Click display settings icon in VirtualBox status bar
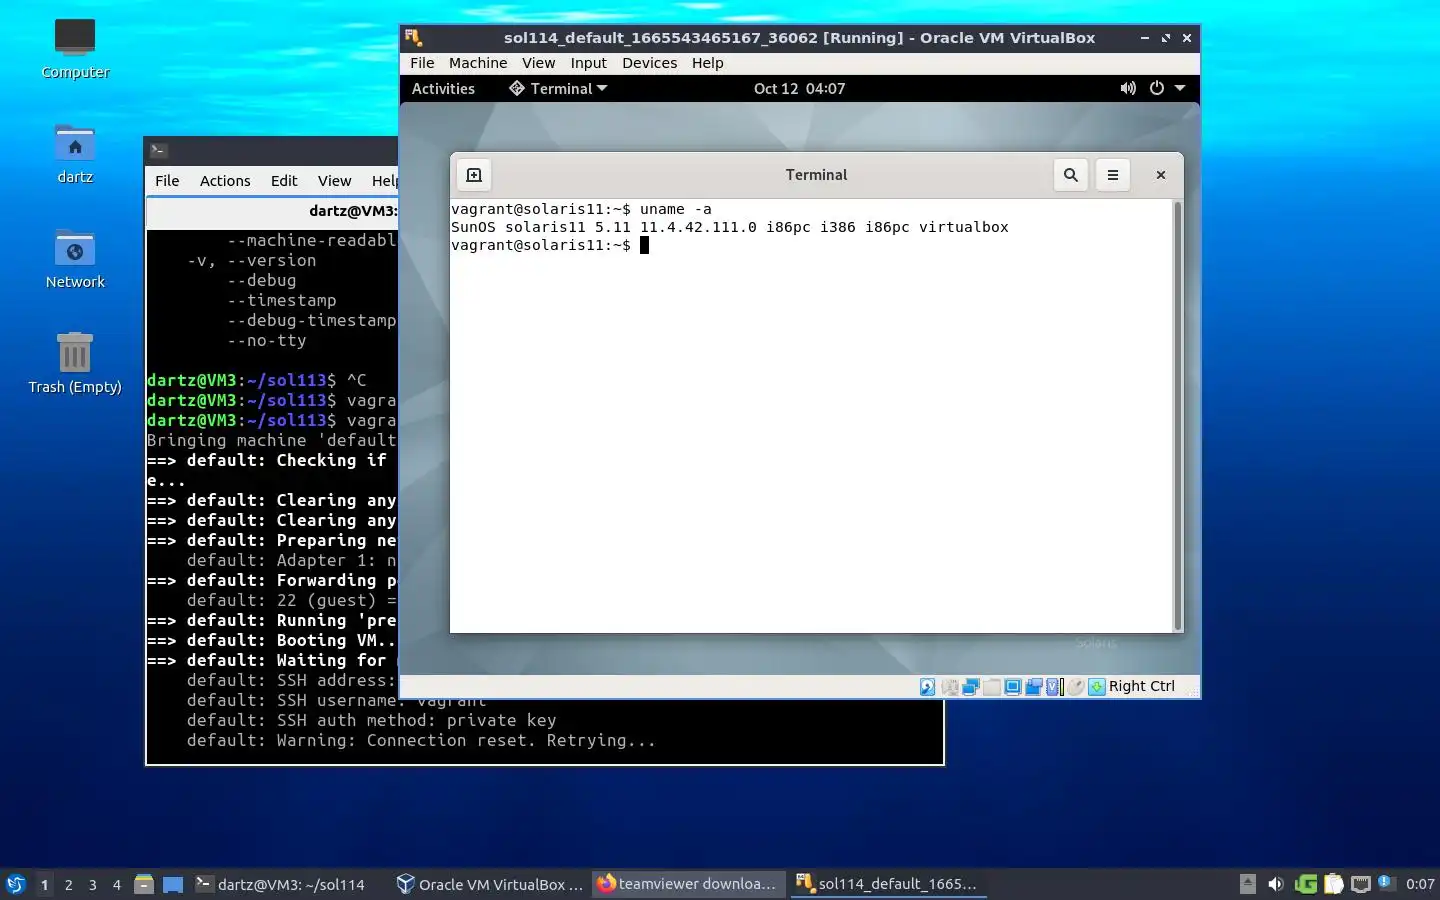Viewport: 1440px width, 900px height. coord(1013,687)
